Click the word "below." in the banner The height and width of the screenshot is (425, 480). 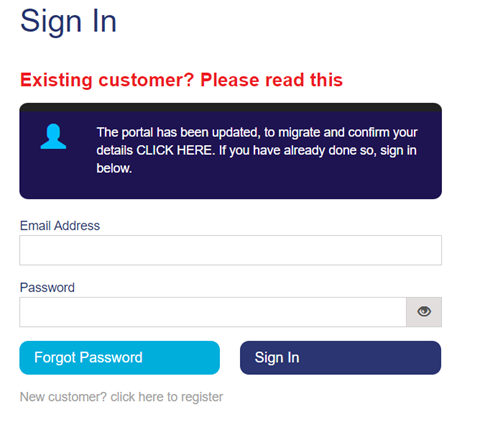[114, 168]
